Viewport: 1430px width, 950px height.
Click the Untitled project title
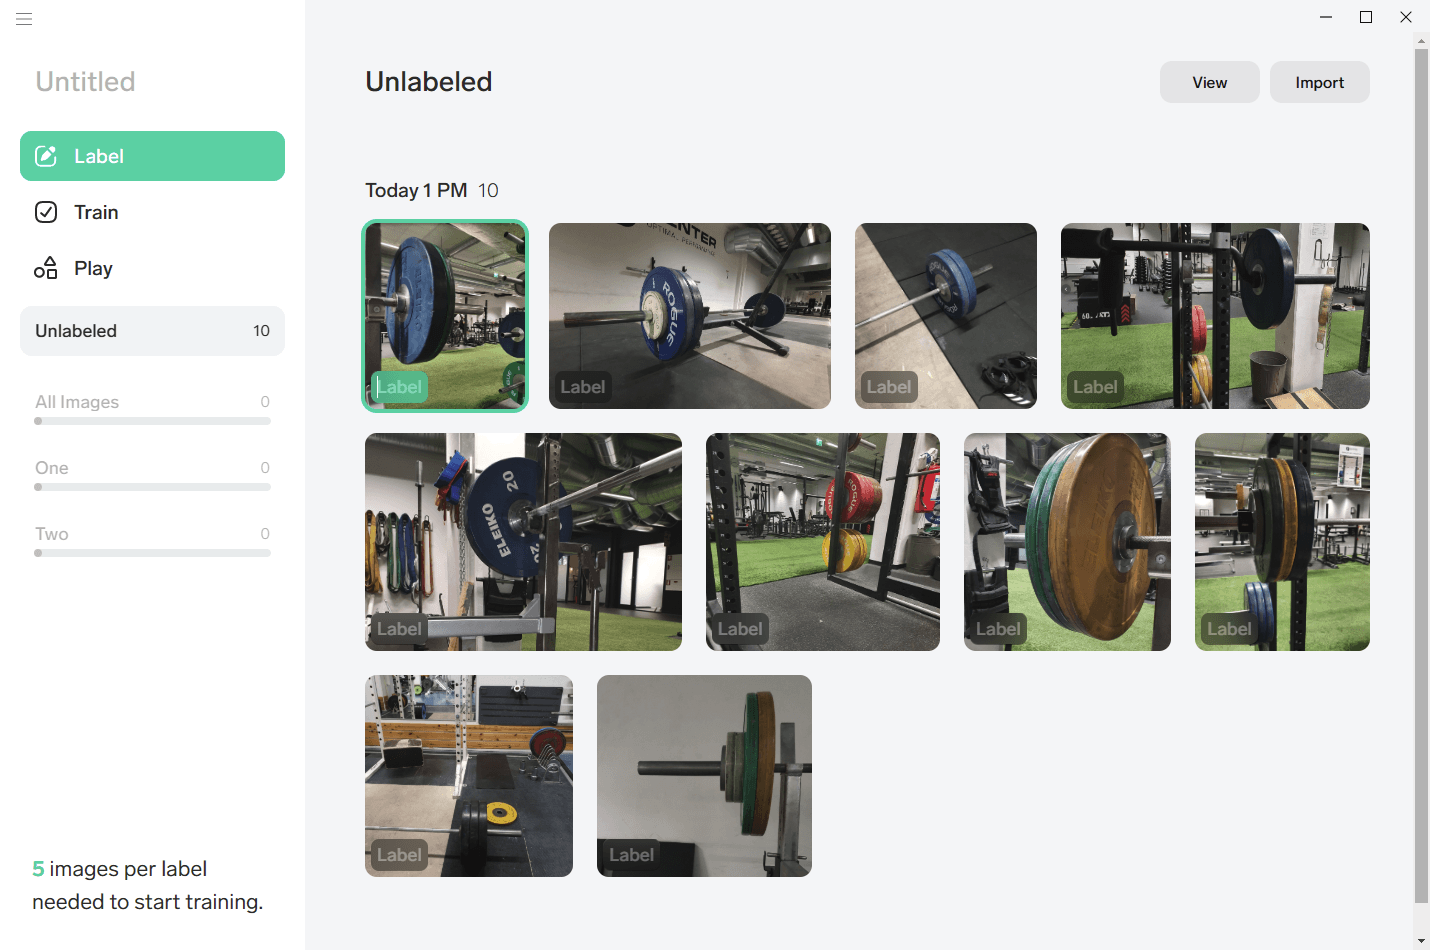click(85, 82)
